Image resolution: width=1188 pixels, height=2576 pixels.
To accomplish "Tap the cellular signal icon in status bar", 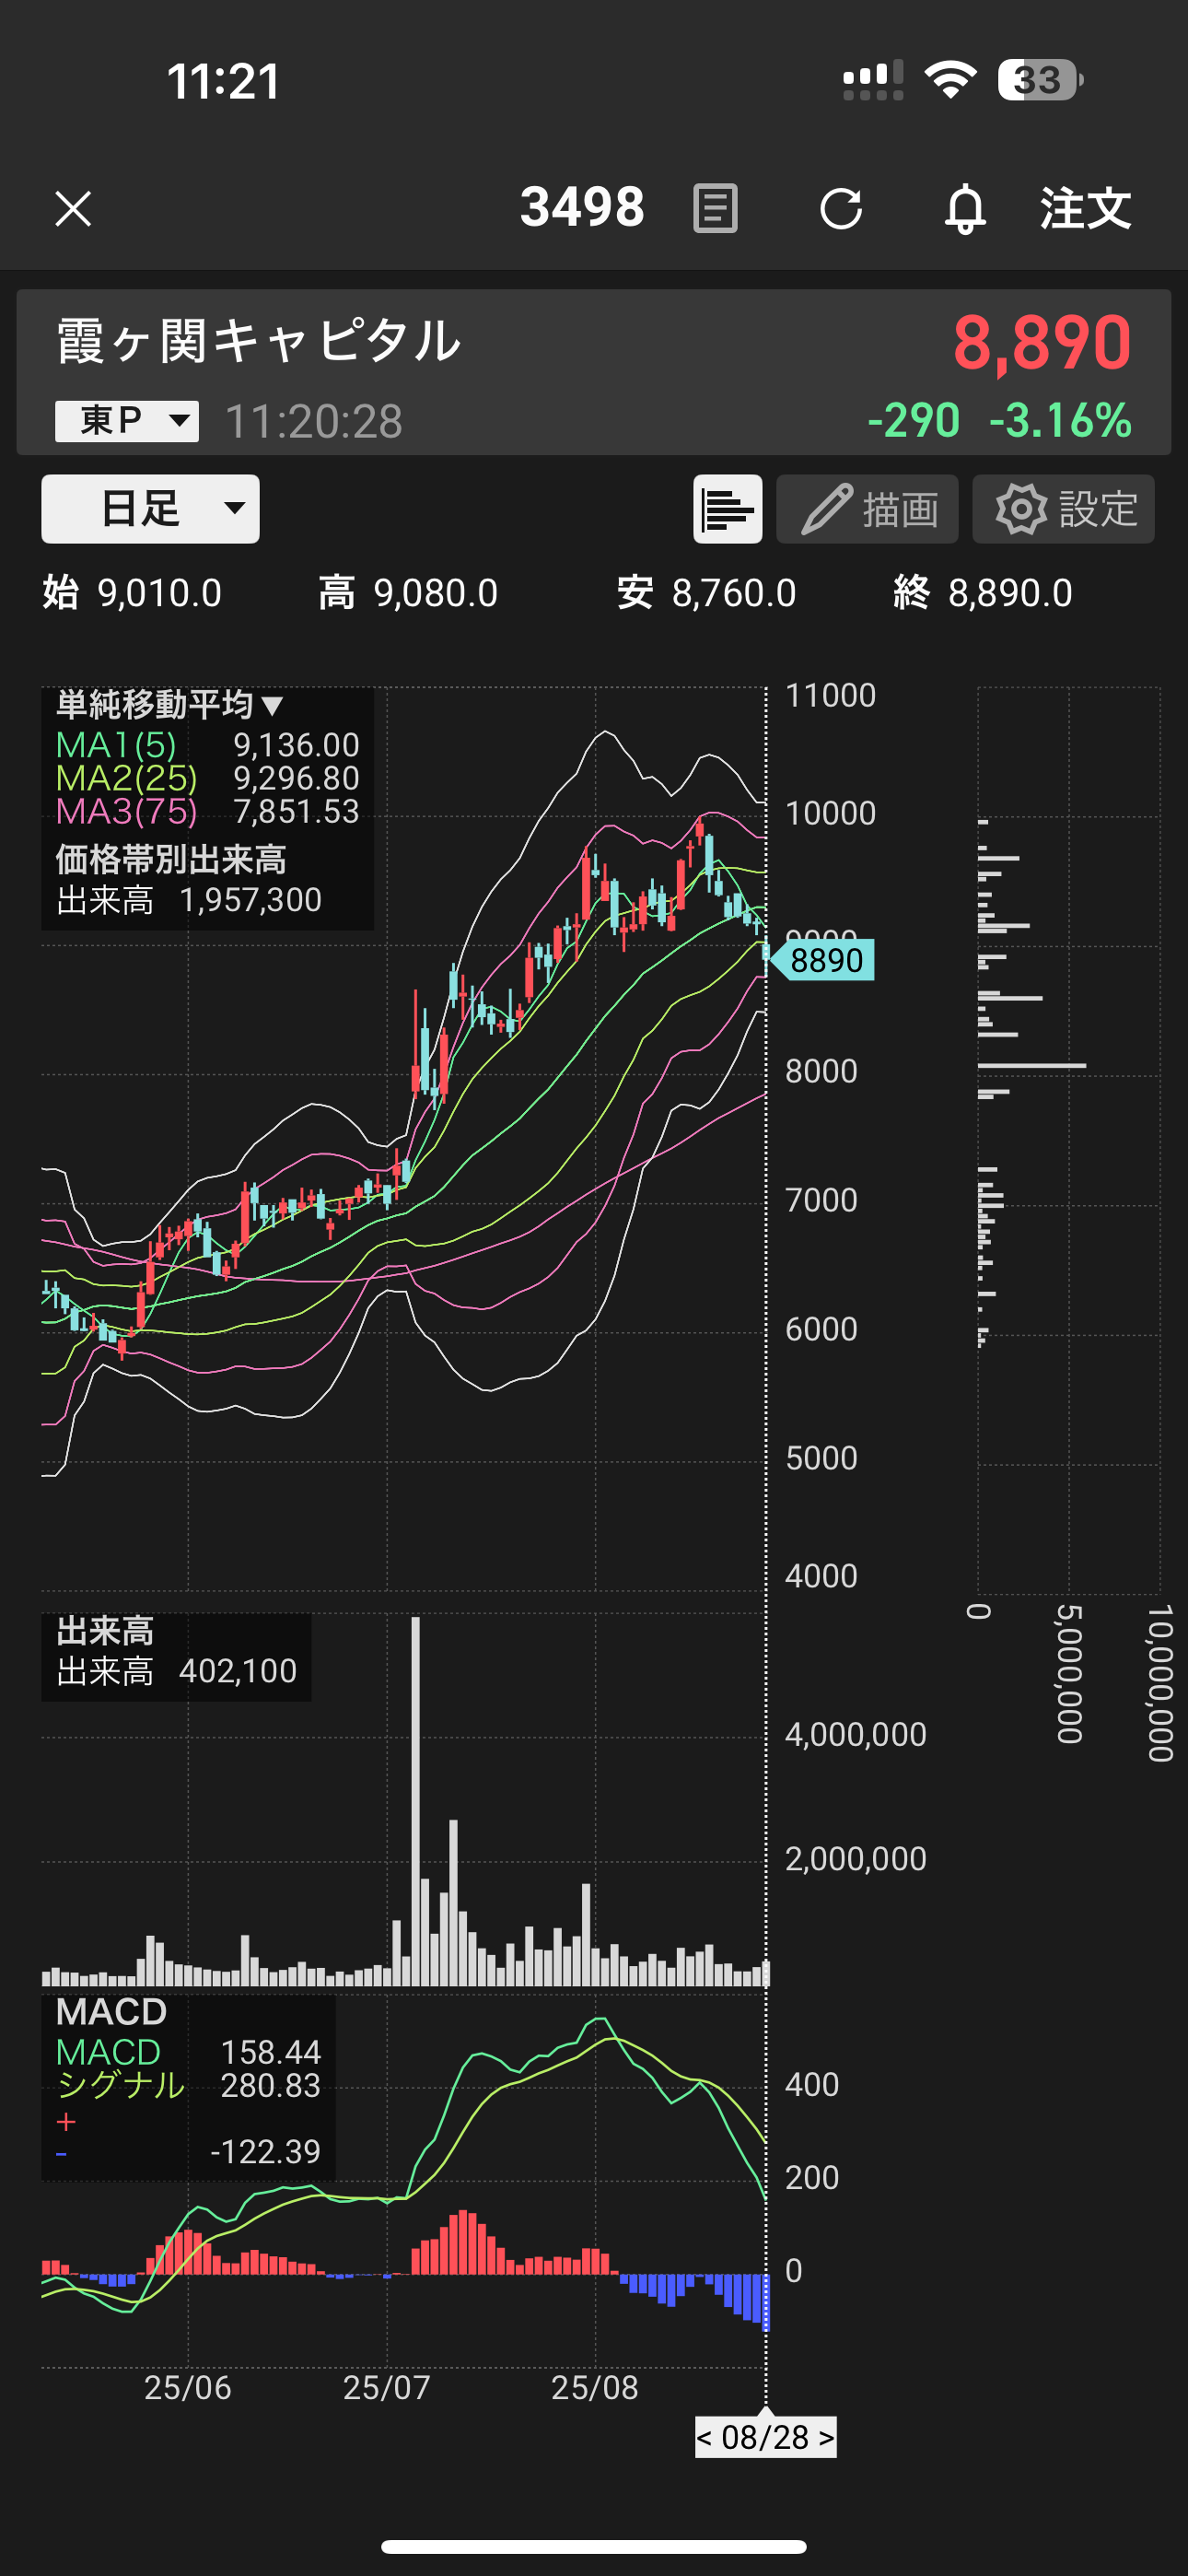I will pos(873,80).
